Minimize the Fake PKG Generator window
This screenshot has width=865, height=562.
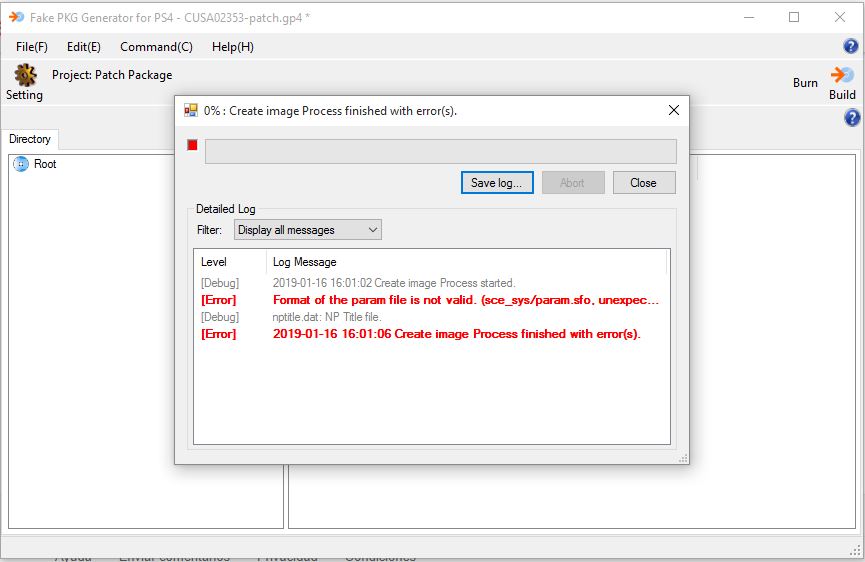(x=749, y=17)
